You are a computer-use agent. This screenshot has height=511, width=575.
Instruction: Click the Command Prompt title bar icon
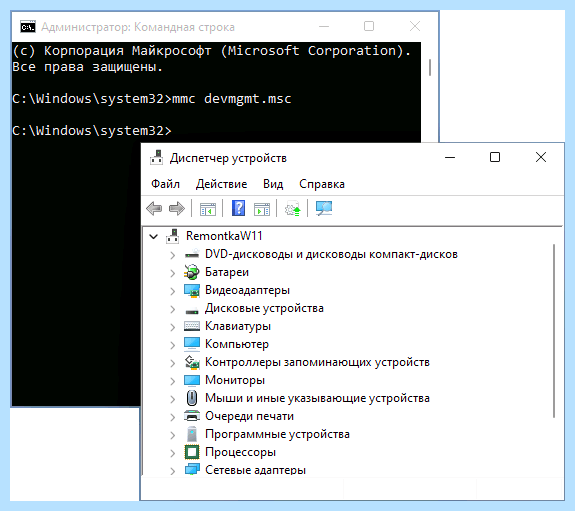[28, 27]
